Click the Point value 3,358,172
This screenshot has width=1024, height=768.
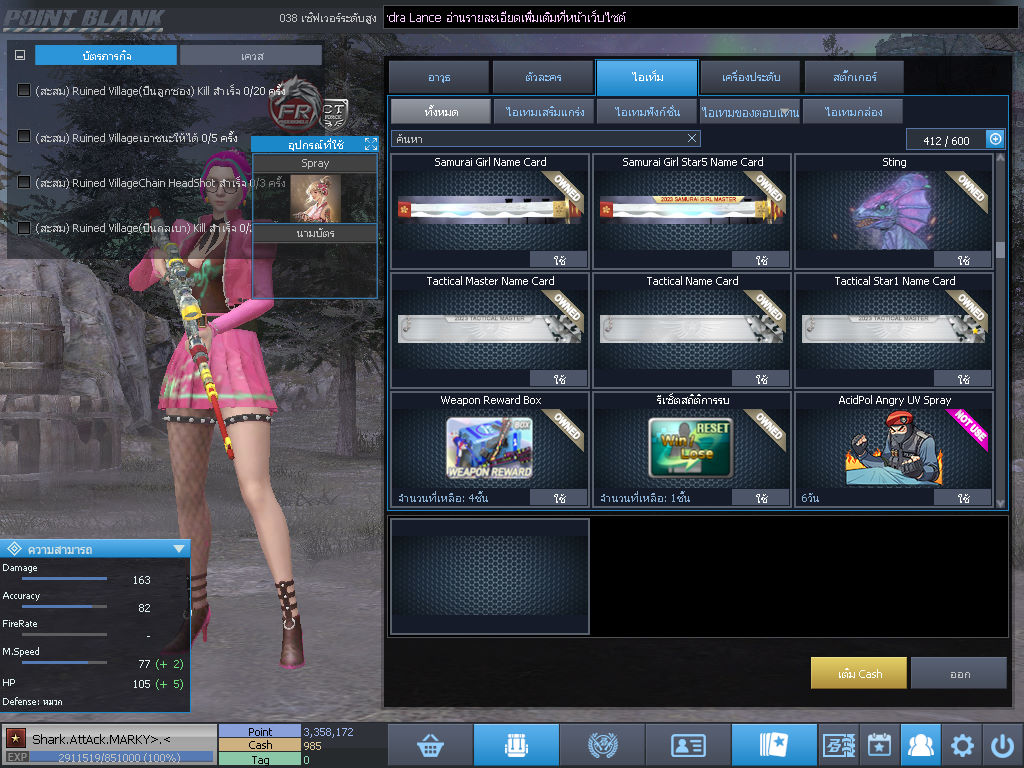pyautogui.click(x=328, y=732)
